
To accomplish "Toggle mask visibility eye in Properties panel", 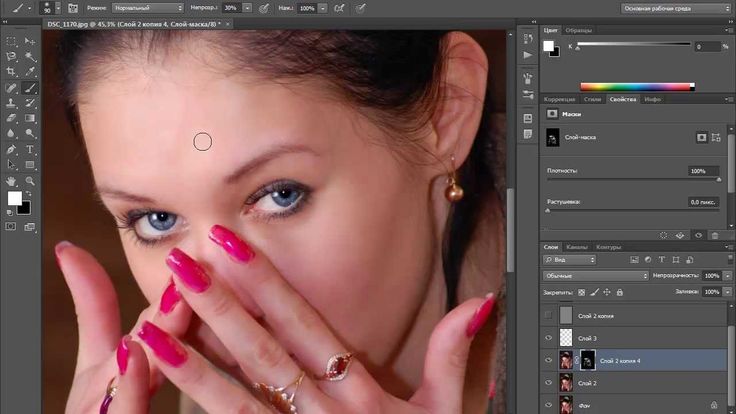I will [x=698, y=236].
